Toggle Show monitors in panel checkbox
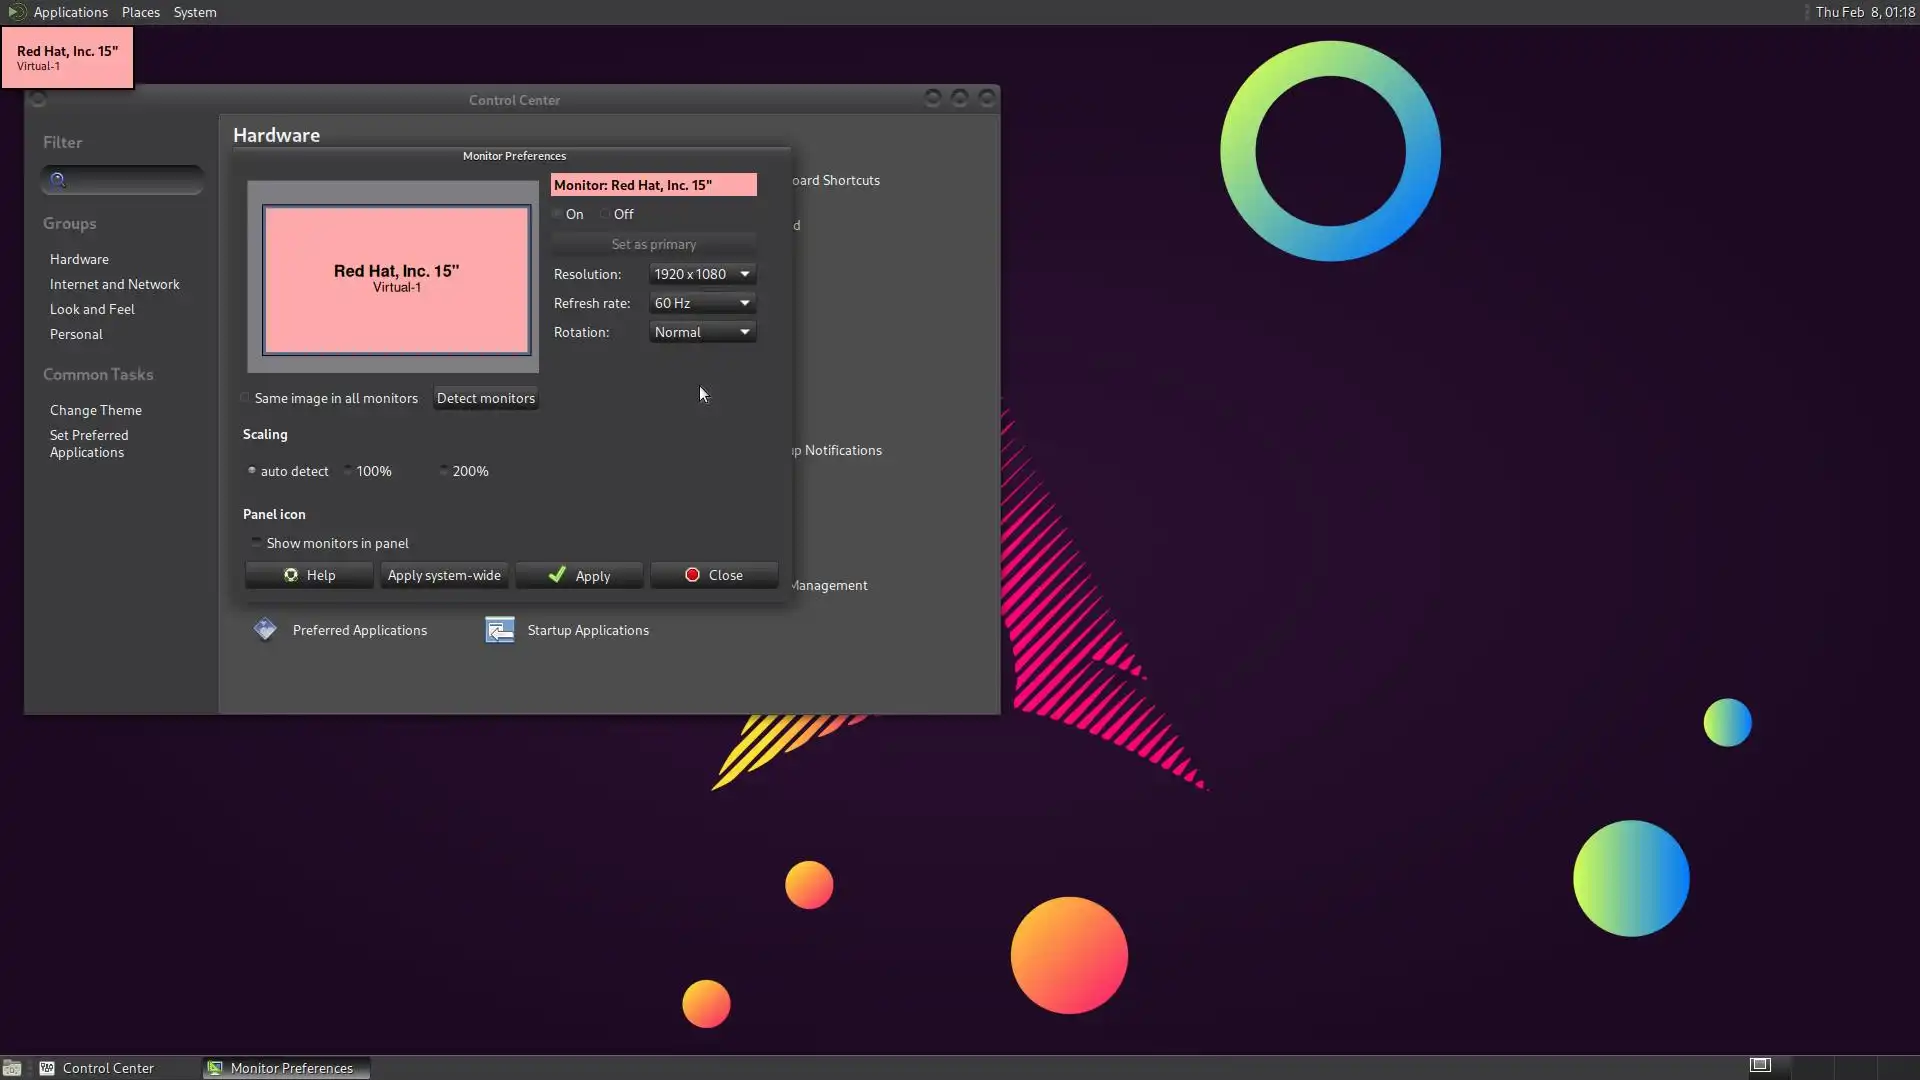The width and height of the screenshot is (1920, 1080). pos(257,543)
